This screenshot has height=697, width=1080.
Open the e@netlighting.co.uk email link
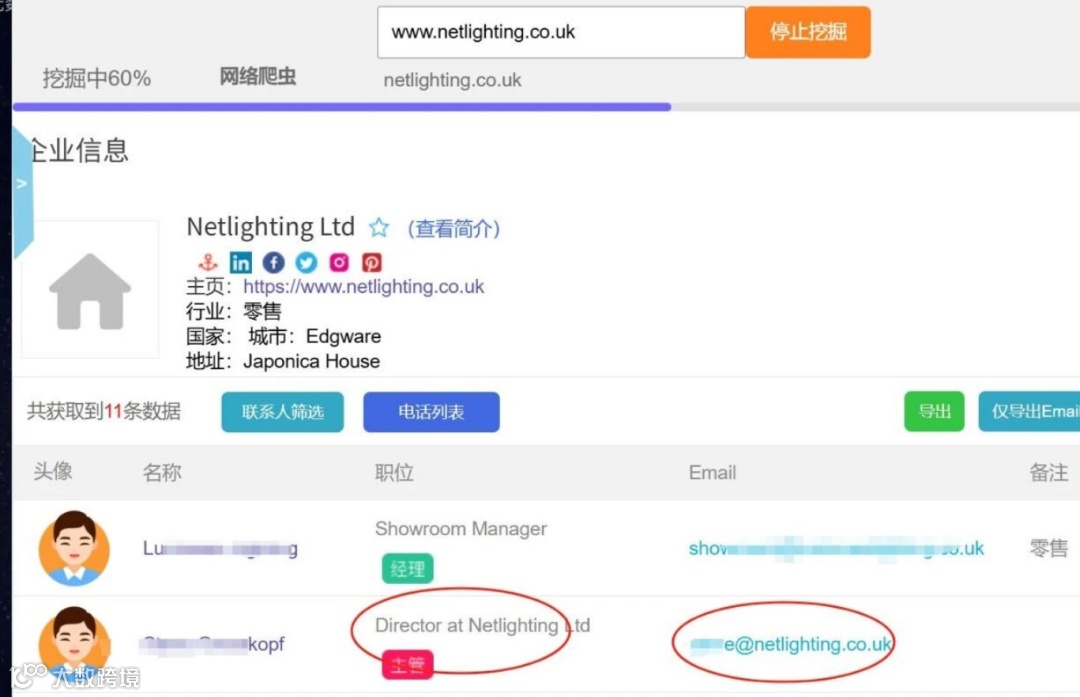pyautogui.click(x=791, y=644)
